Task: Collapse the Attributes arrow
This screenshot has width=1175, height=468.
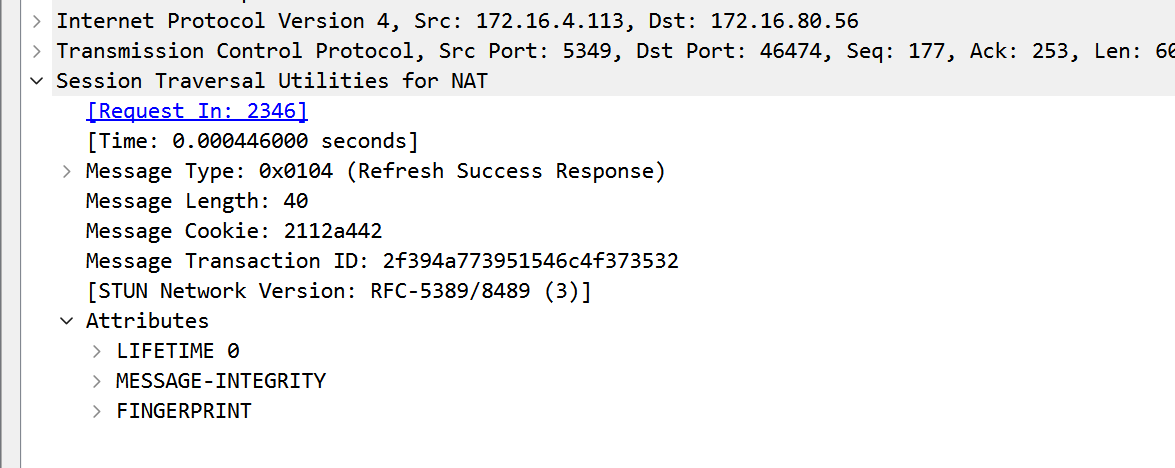Action: tap(67, 321)
